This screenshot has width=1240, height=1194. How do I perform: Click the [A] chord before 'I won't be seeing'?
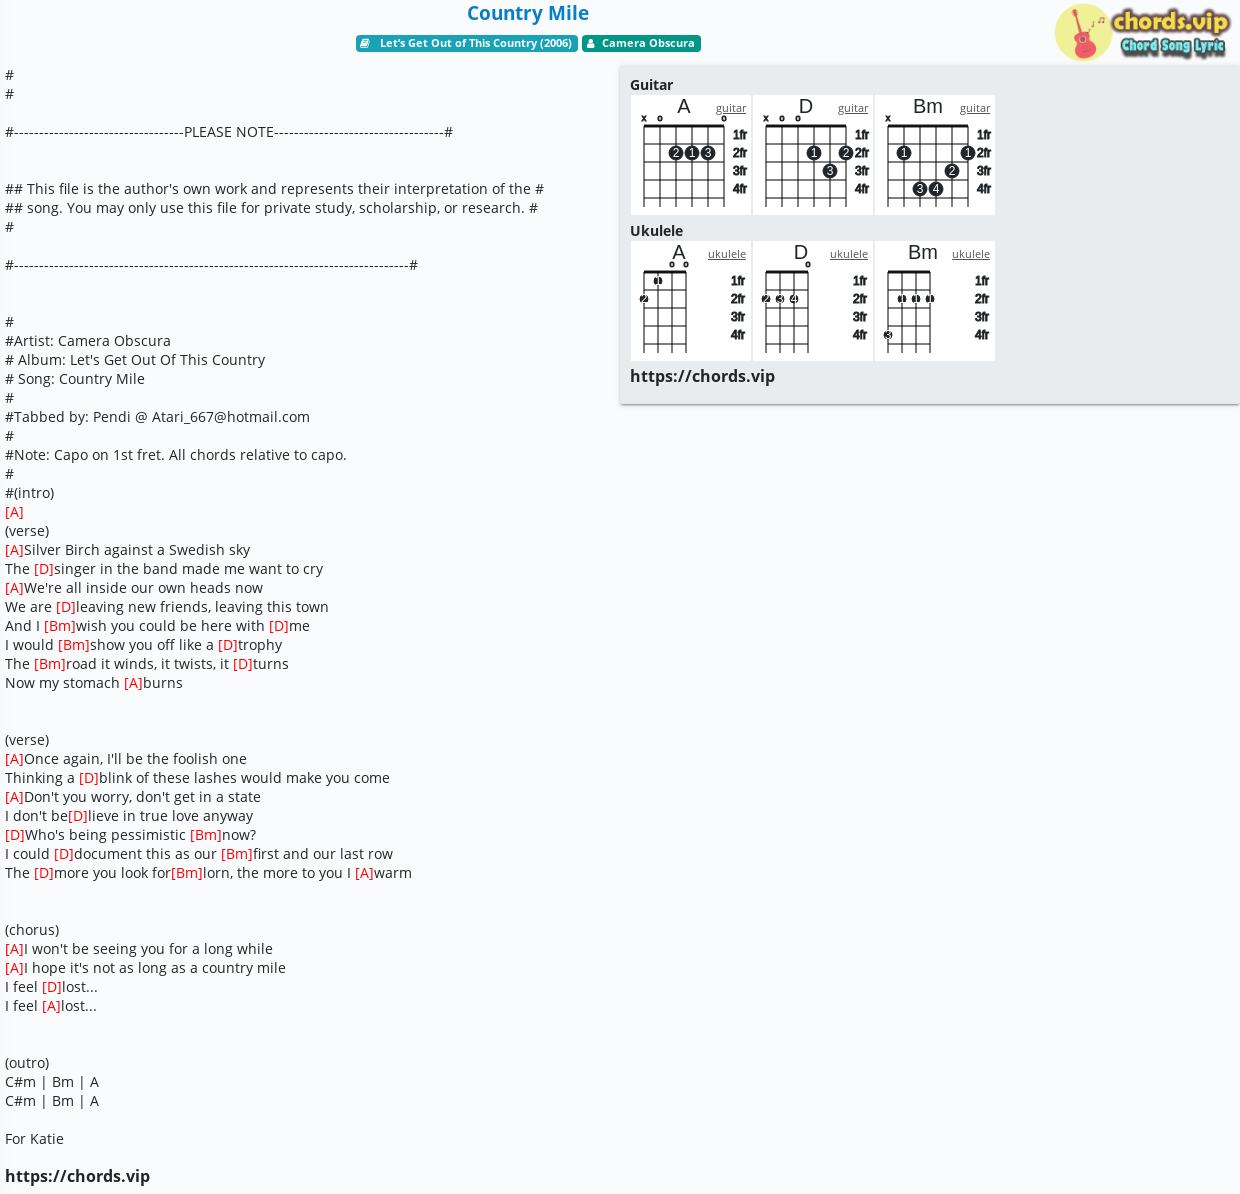click(x=14, y=949)
